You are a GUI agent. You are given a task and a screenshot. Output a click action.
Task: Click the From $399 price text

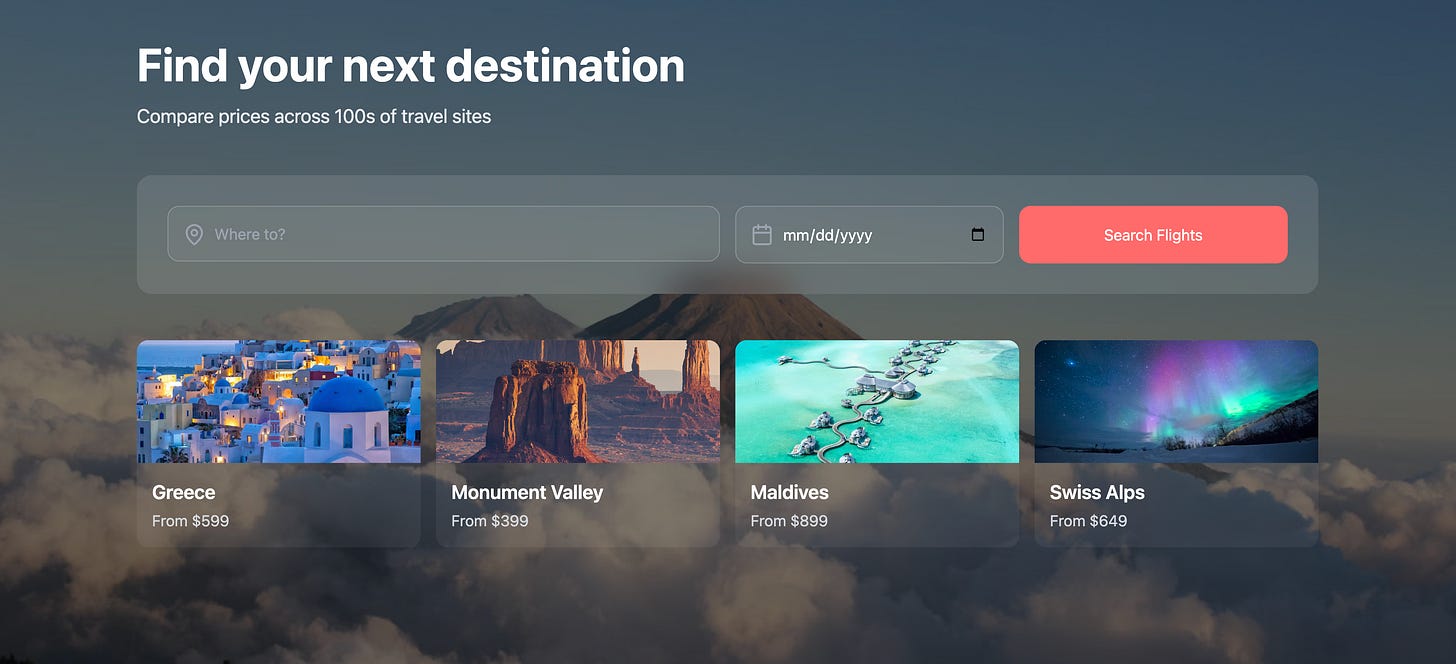(x=490, y=521)
